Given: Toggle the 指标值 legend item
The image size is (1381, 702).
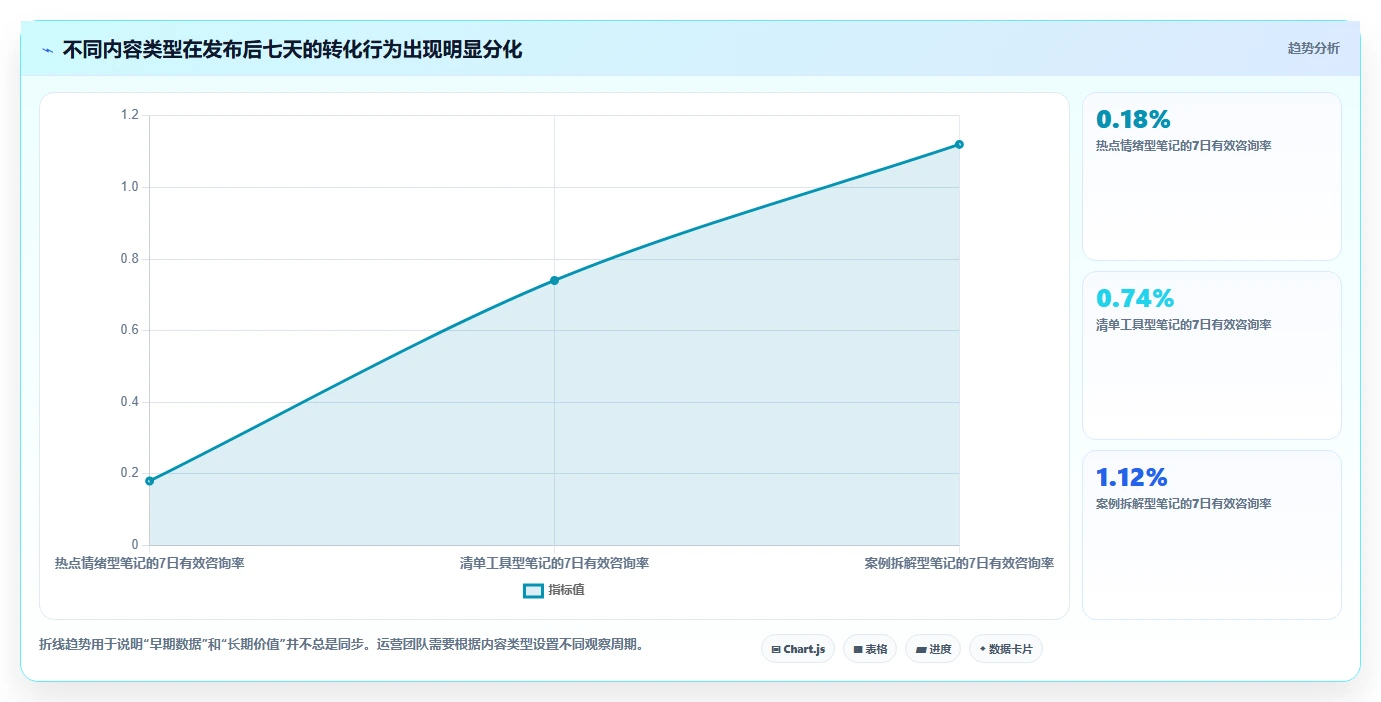Looking at the screenshot, I should 554,590.
